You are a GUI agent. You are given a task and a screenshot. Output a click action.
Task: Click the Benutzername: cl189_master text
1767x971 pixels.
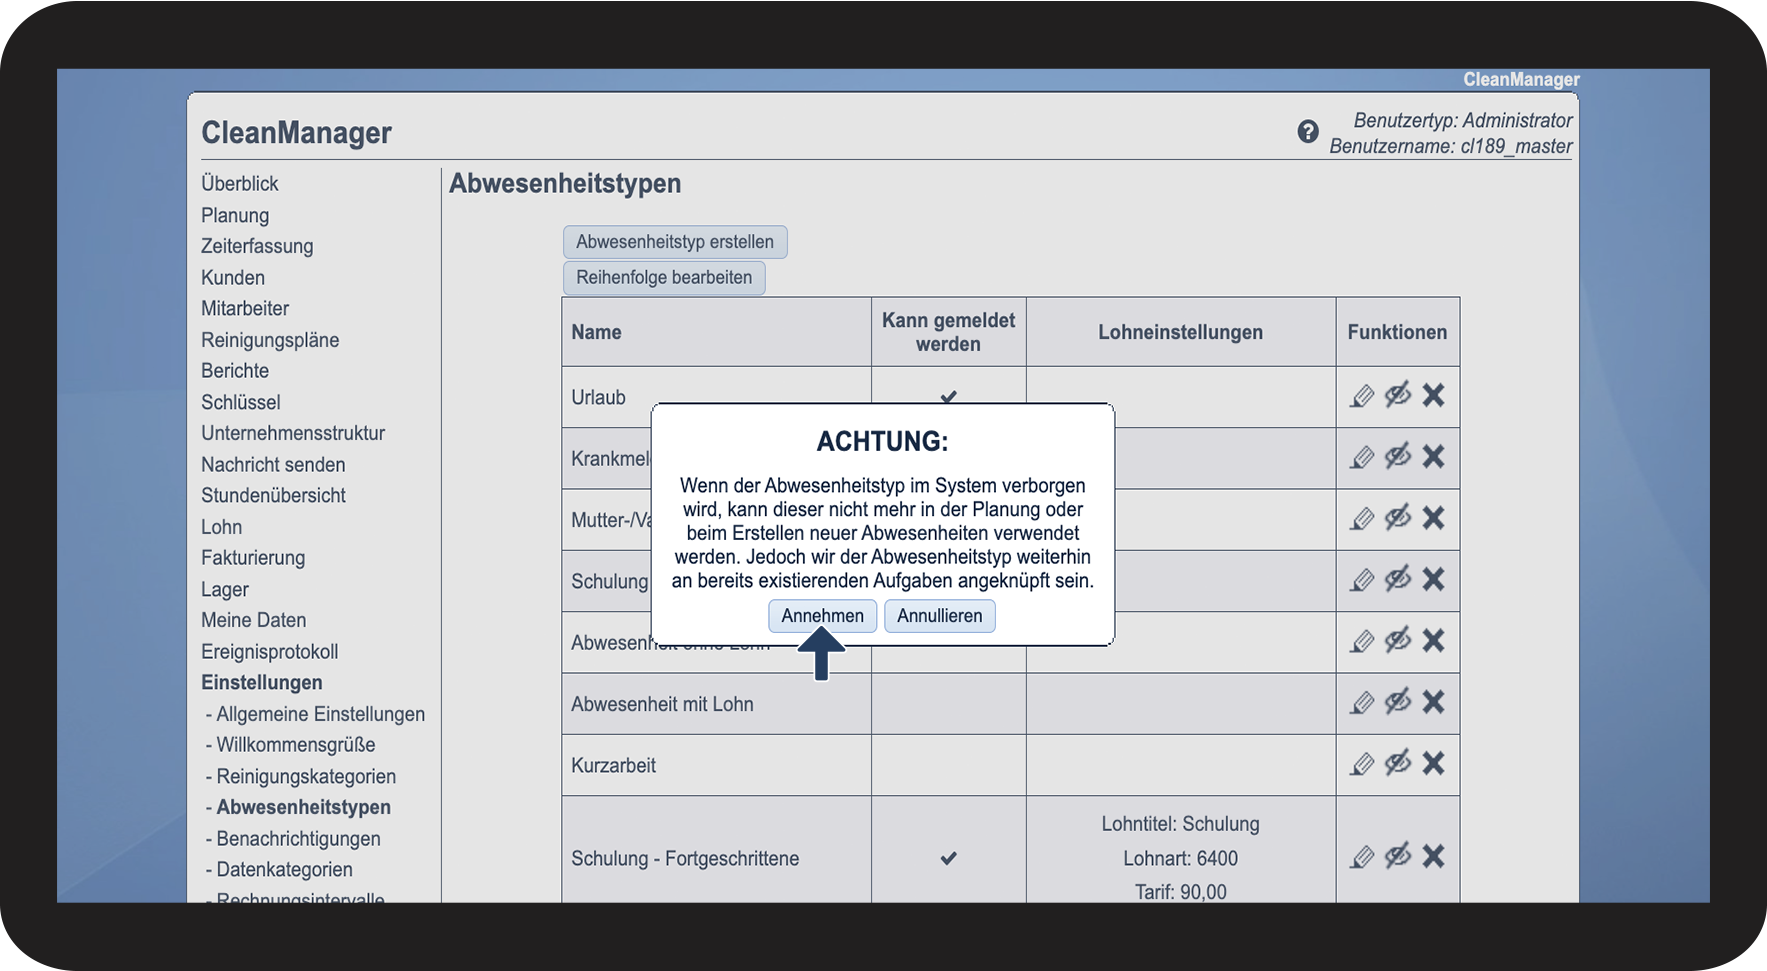click(1451, 147)
